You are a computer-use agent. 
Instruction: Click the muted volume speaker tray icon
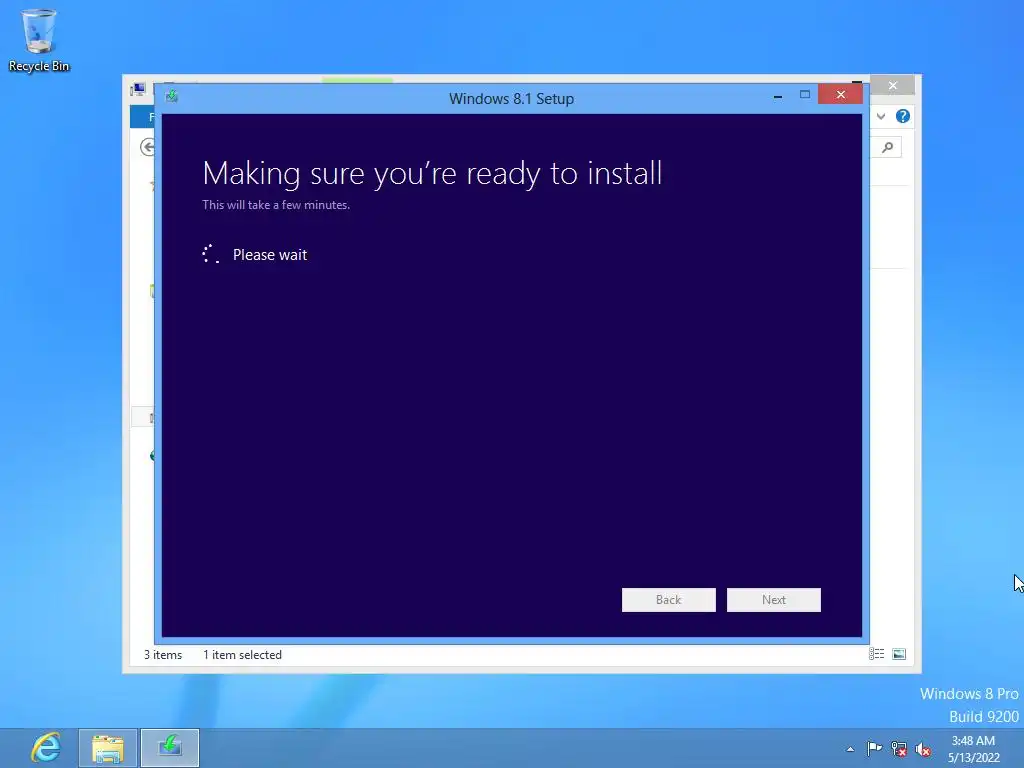click(x=923, y=749)
